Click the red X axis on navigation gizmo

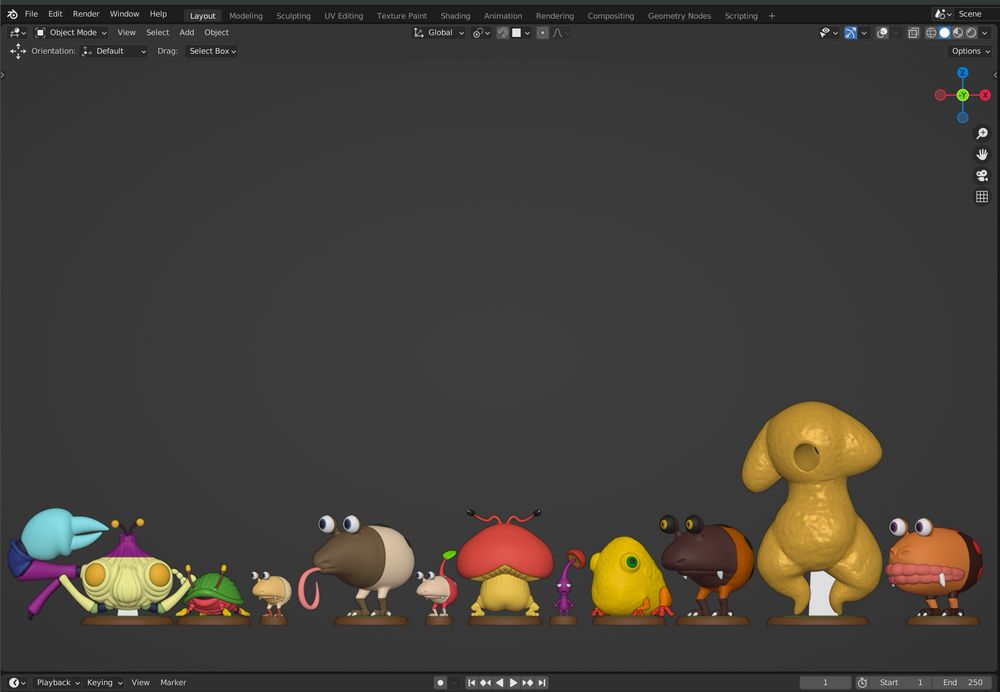985,95
